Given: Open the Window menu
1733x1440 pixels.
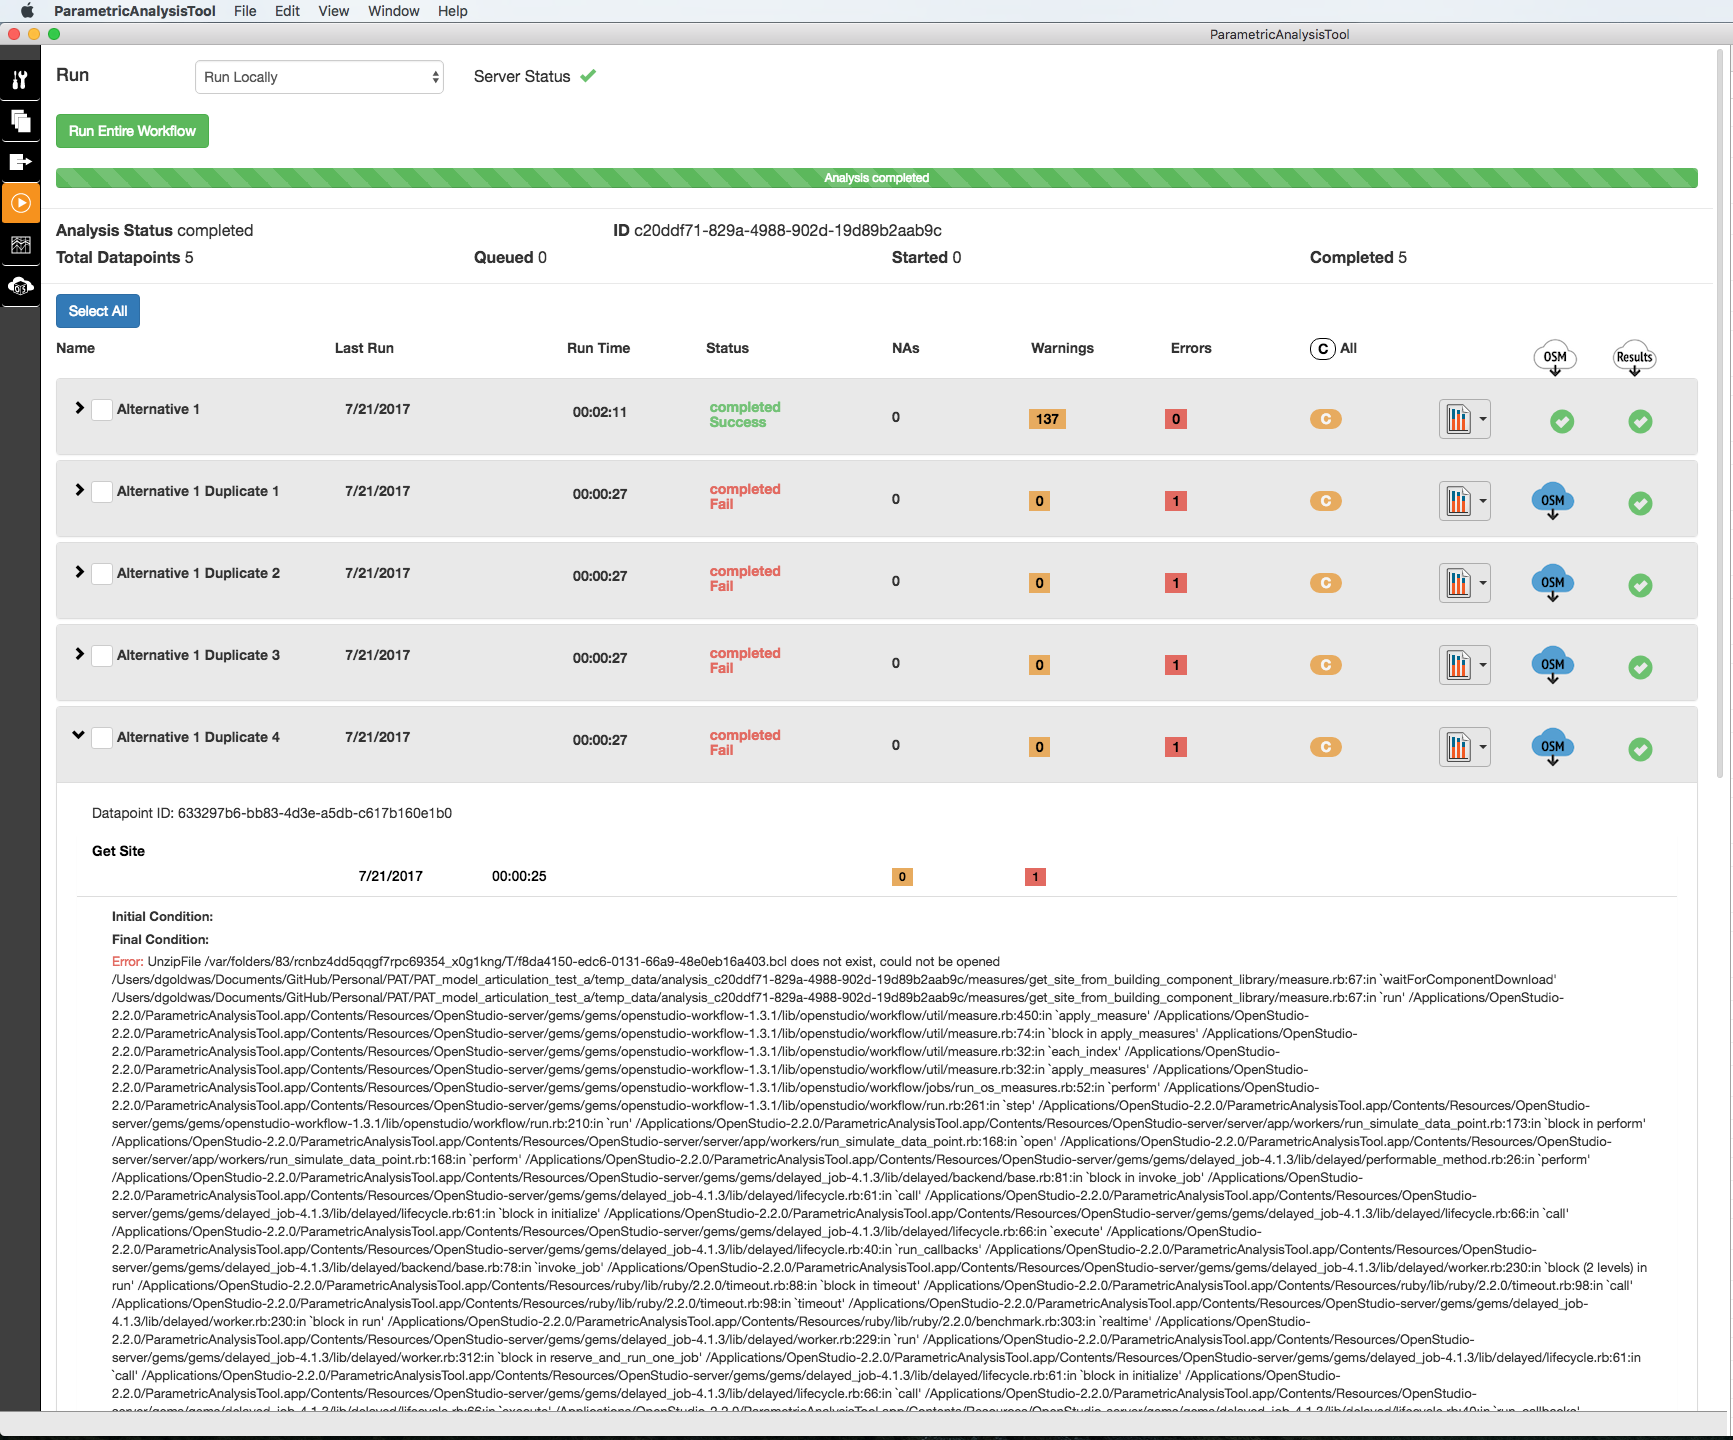Looking at the screenshot, I should point(394,11).
